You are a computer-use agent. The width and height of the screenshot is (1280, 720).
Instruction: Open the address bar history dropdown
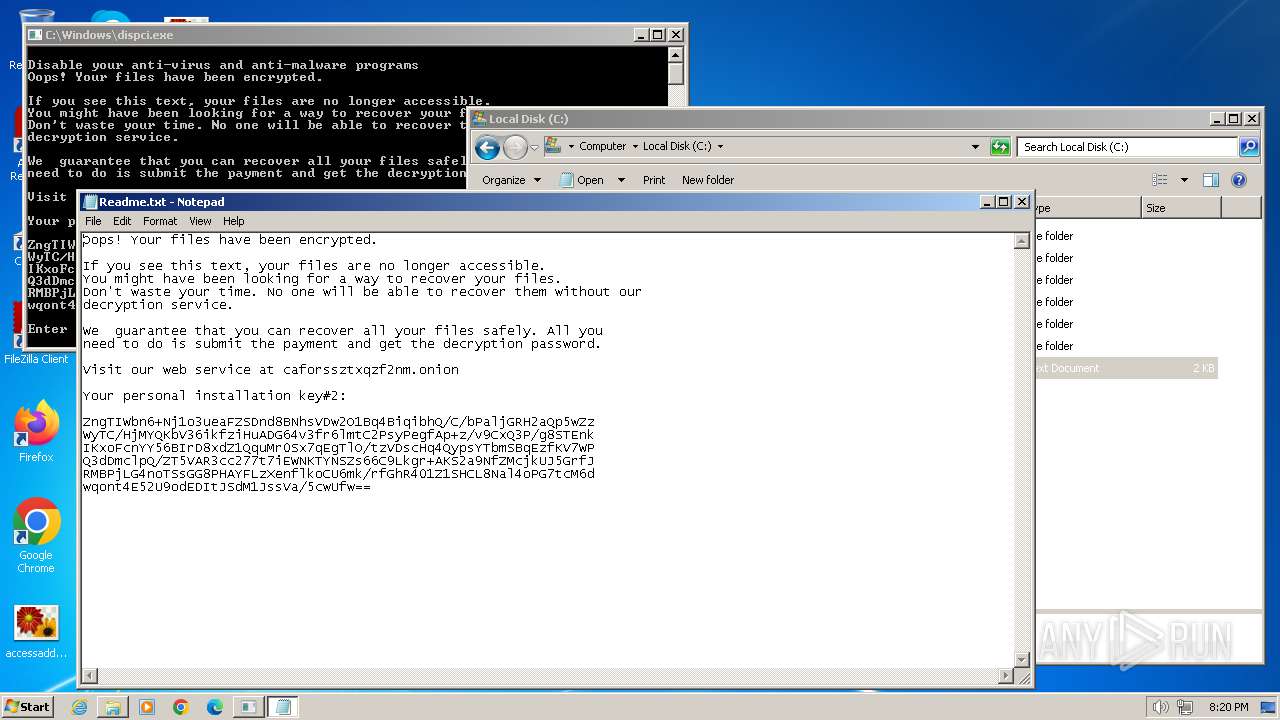(x=975, y=146)
